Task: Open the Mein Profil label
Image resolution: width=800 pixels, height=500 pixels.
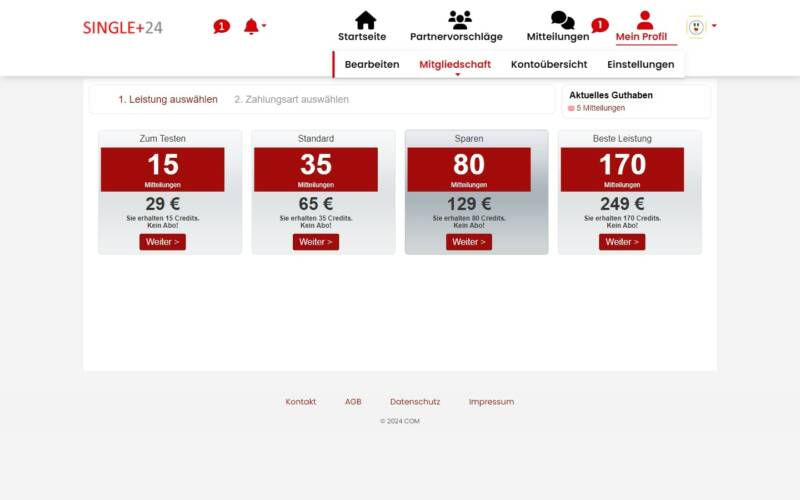Action: tap(641, 37)
